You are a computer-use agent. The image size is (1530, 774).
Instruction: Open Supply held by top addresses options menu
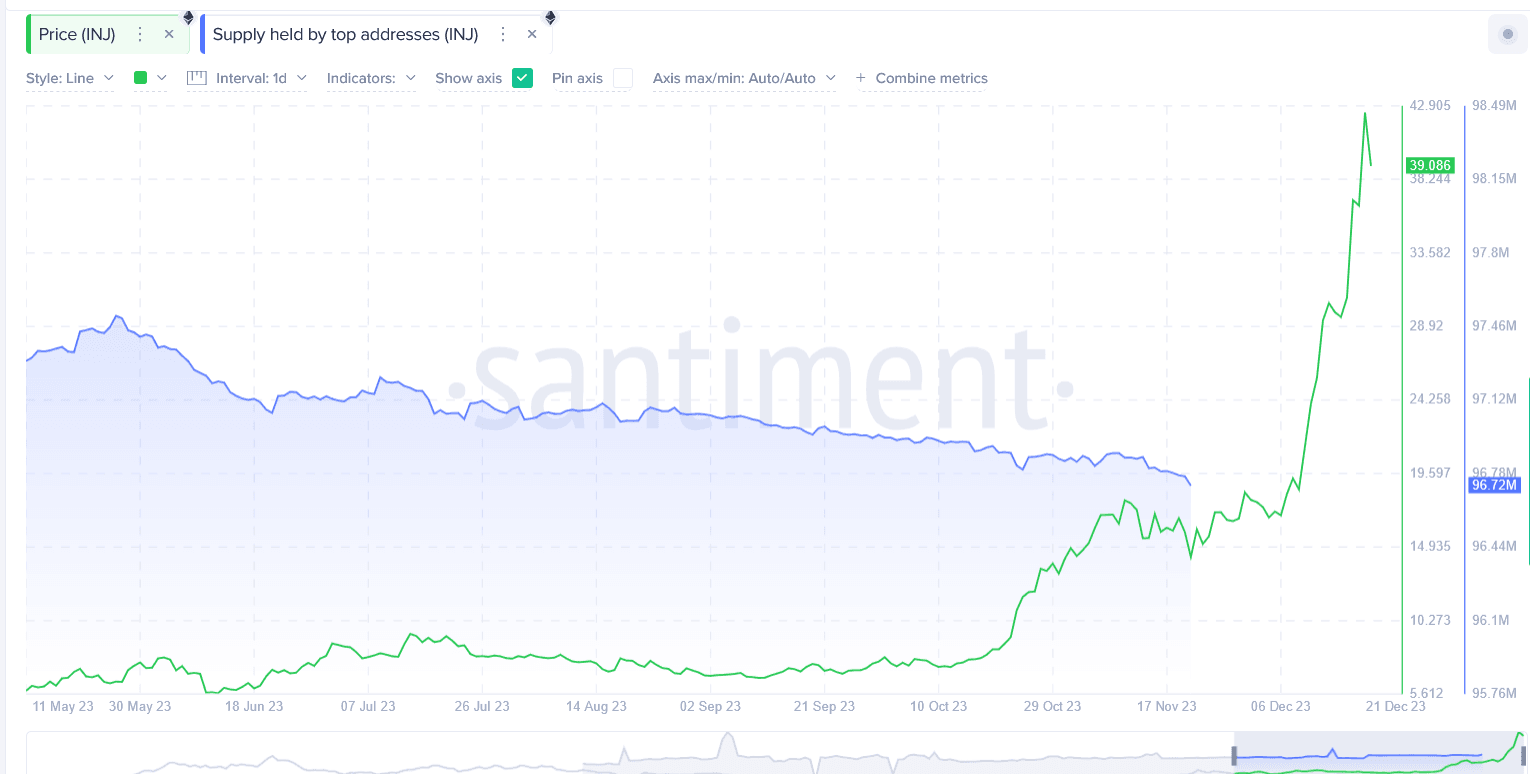pyautogui.click(x=503, y=34)
